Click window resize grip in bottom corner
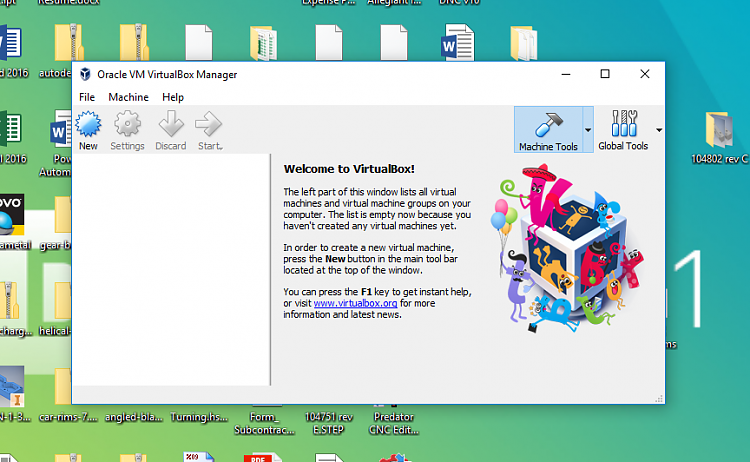The height and width of the screenshot is (462, 750). coord(659,399)
